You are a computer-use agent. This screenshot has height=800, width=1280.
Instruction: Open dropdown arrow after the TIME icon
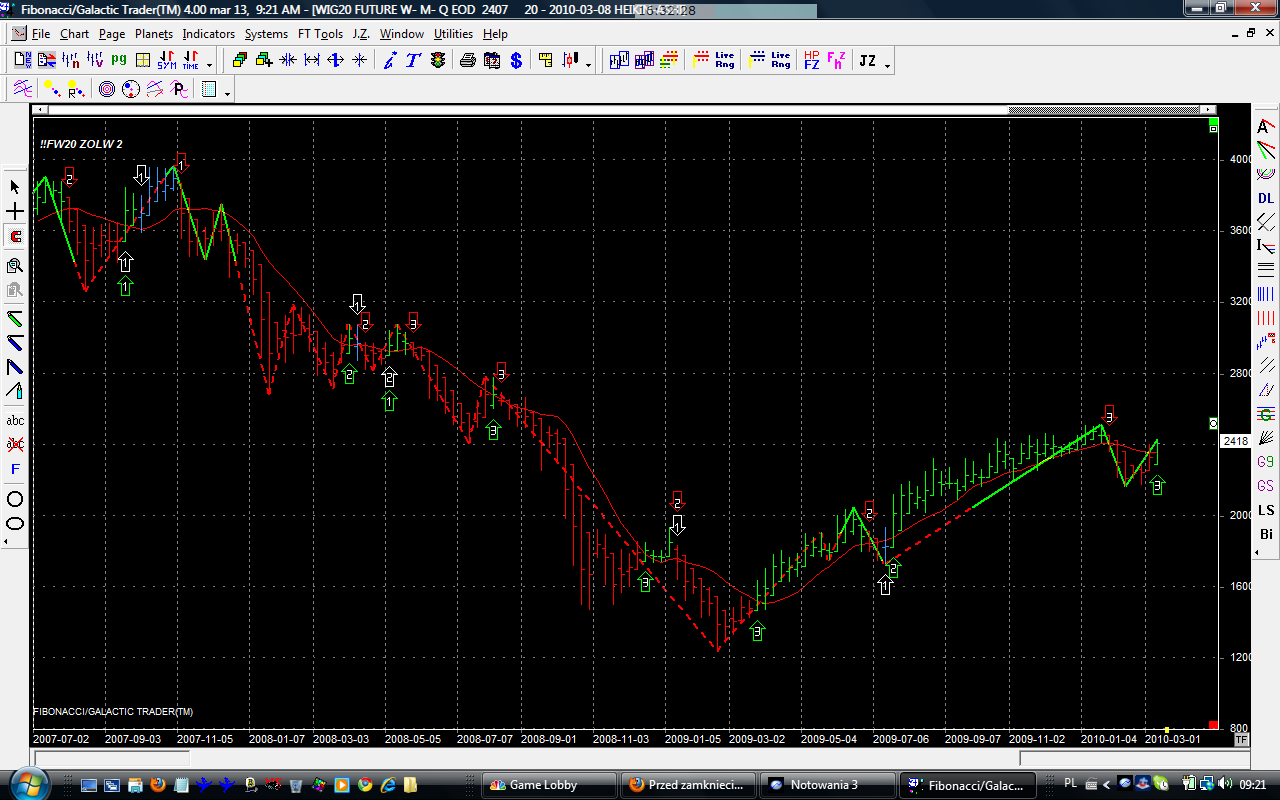coord(209,66)
